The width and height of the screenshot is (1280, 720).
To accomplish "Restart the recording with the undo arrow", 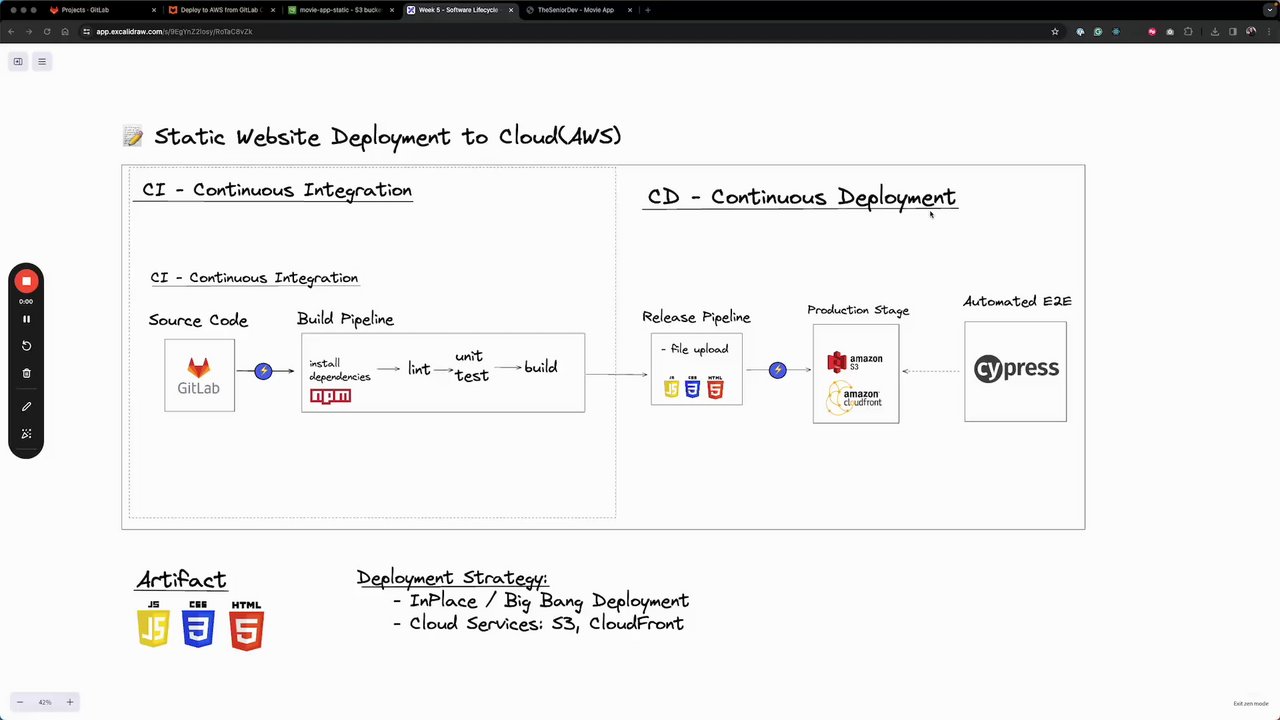I will pos(26,346).
